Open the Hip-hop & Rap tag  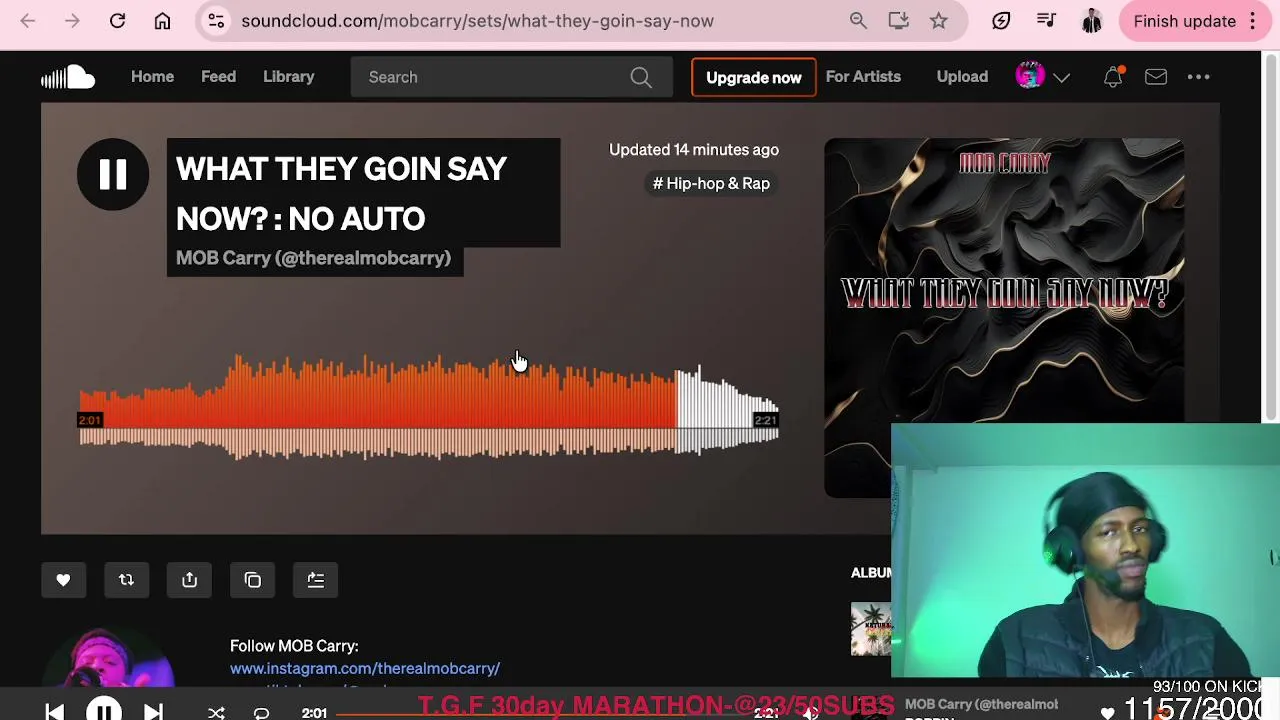click(x=711, y=184)
